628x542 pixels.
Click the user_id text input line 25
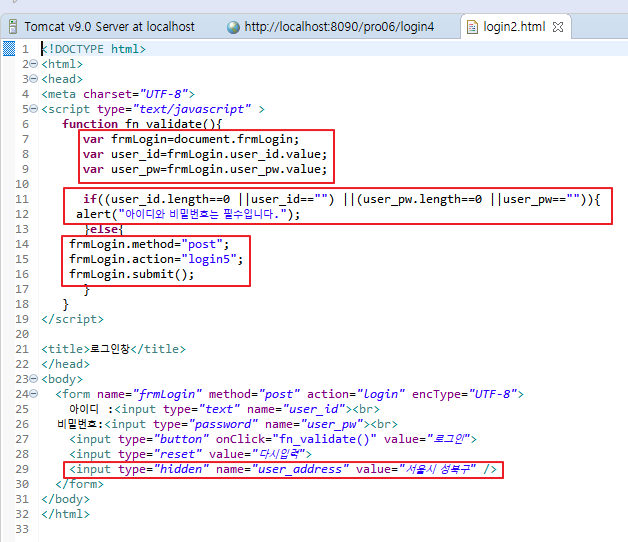(x=224, y=409)
